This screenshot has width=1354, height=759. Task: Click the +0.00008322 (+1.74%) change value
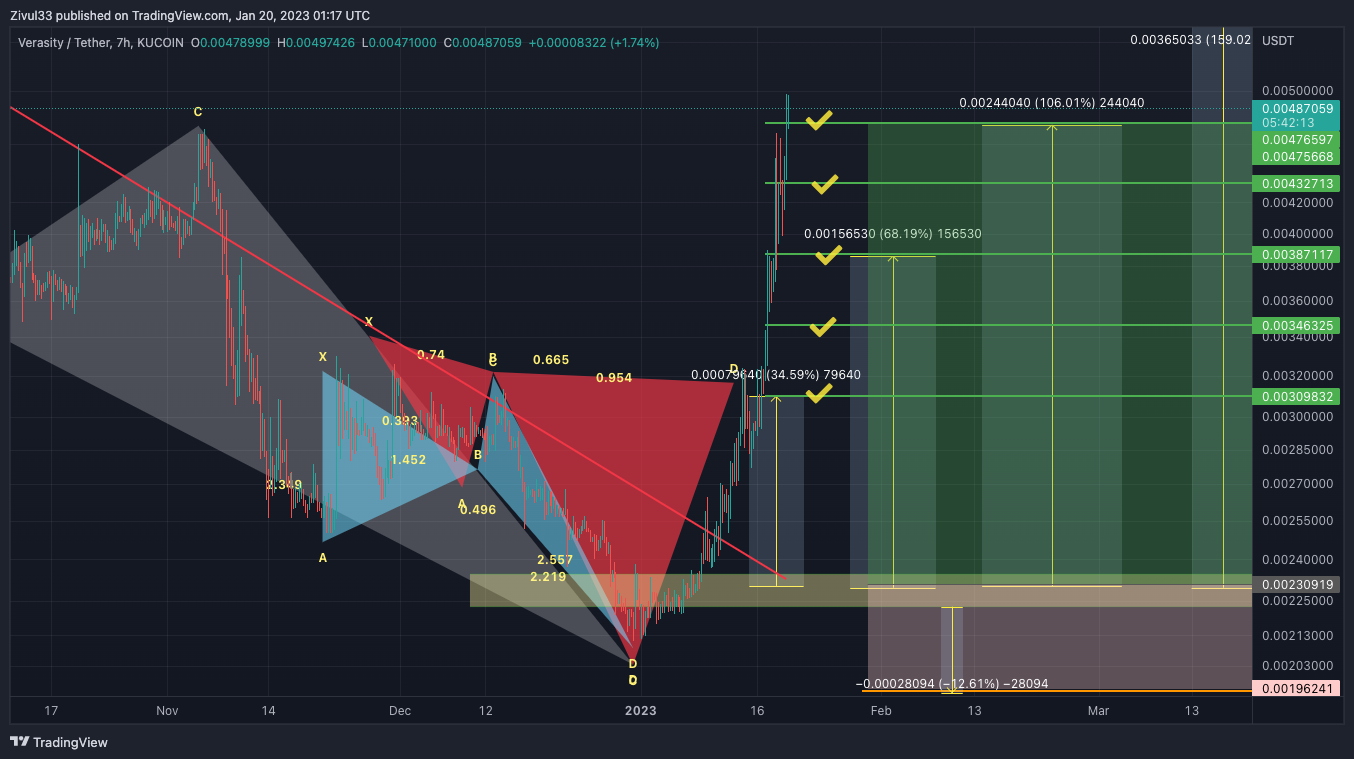click(x=594, y=42)
